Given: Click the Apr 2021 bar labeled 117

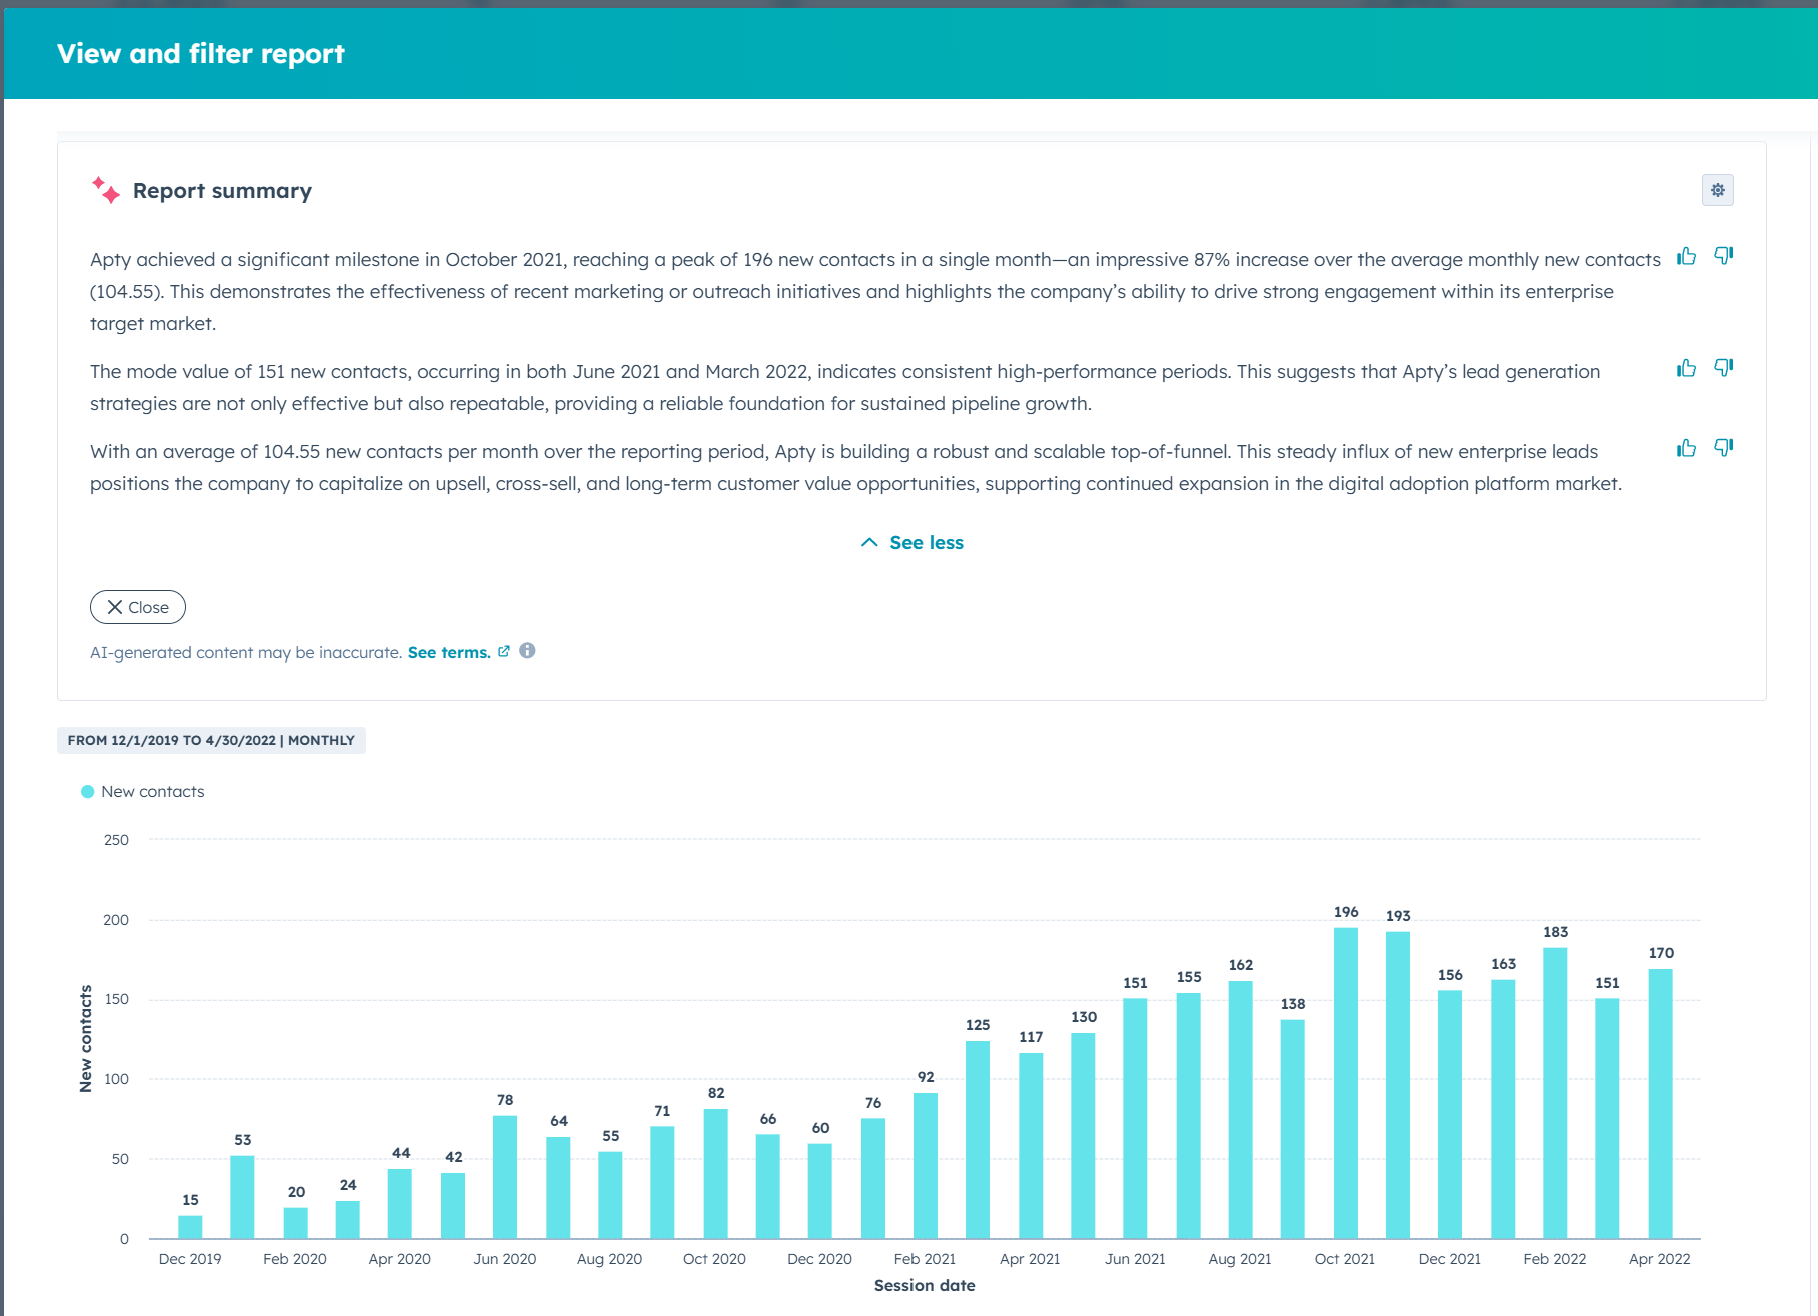Looking at the screenshot, I should point(1031,1146).
